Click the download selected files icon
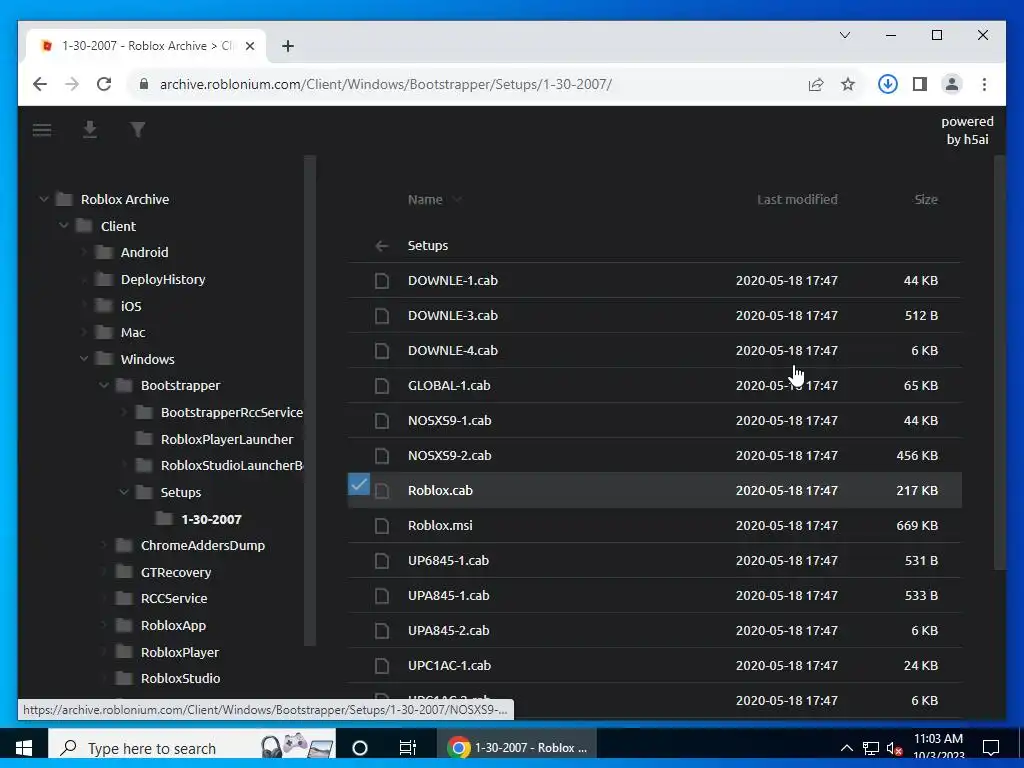Screen dimensions: 1024x768 [90, 130]
